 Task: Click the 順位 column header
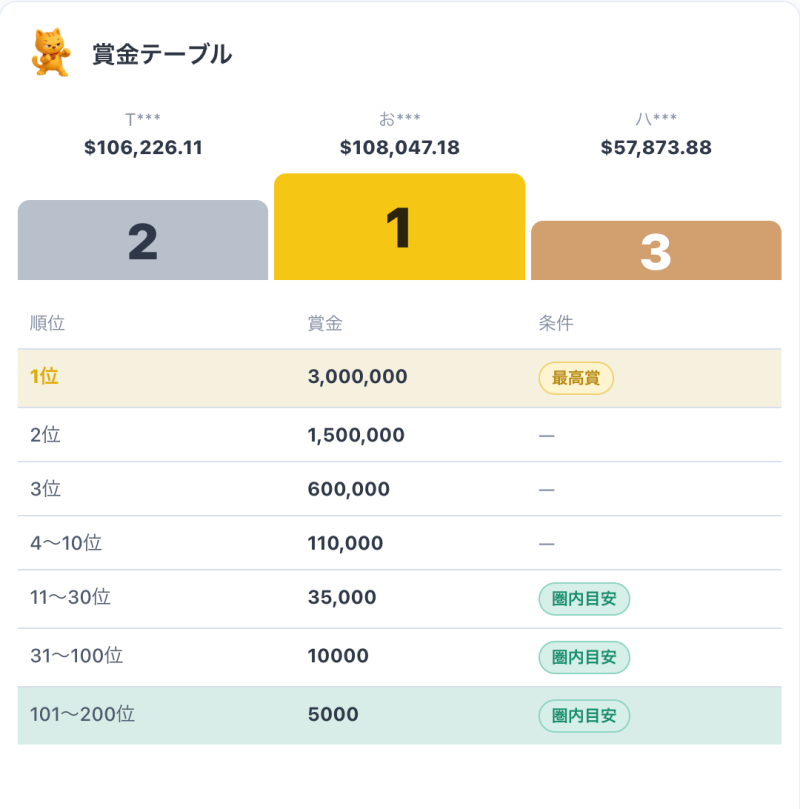coord(47,323)
